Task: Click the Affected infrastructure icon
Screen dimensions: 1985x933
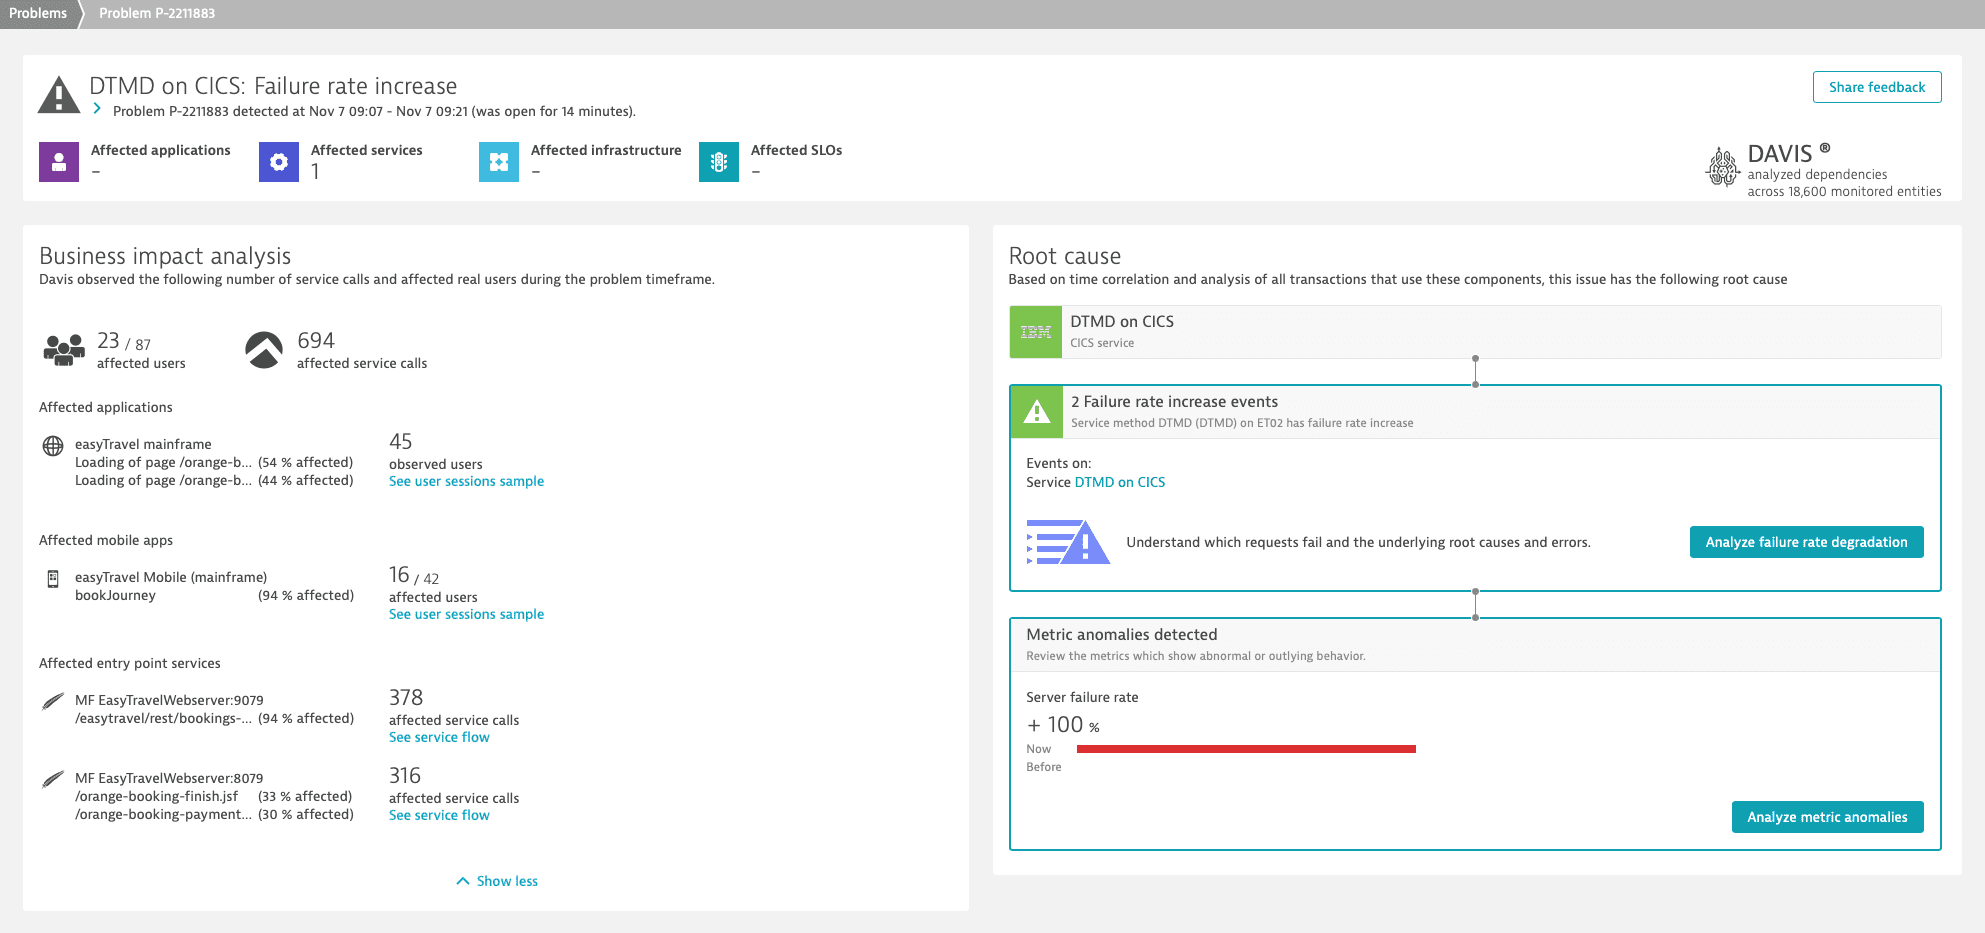Action: (499, 162)
